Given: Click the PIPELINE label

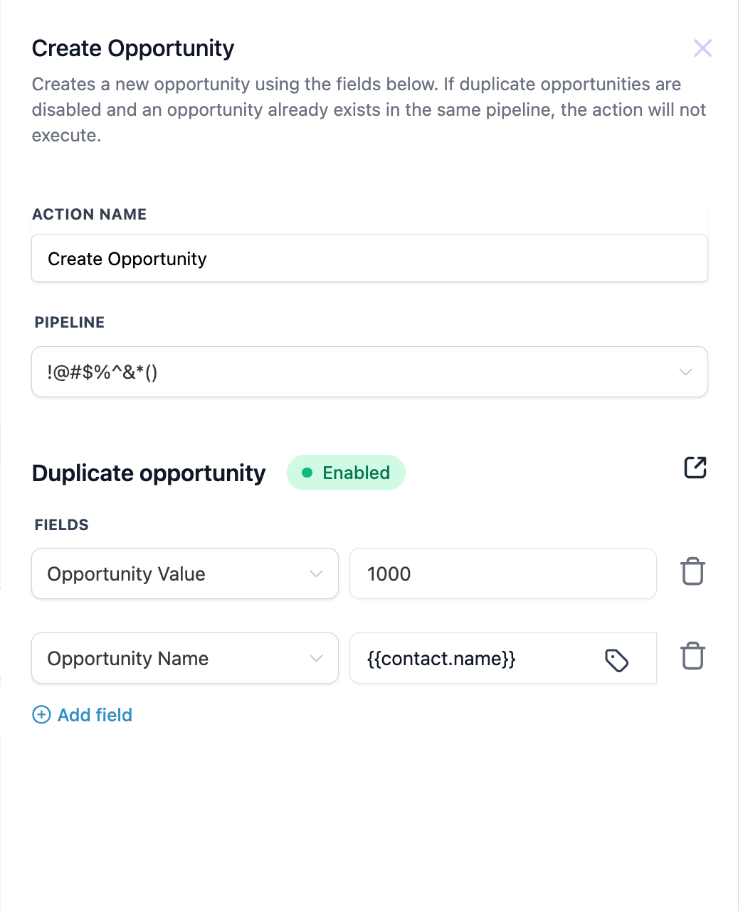Looking at the screenshot, I should coord(69,323).
